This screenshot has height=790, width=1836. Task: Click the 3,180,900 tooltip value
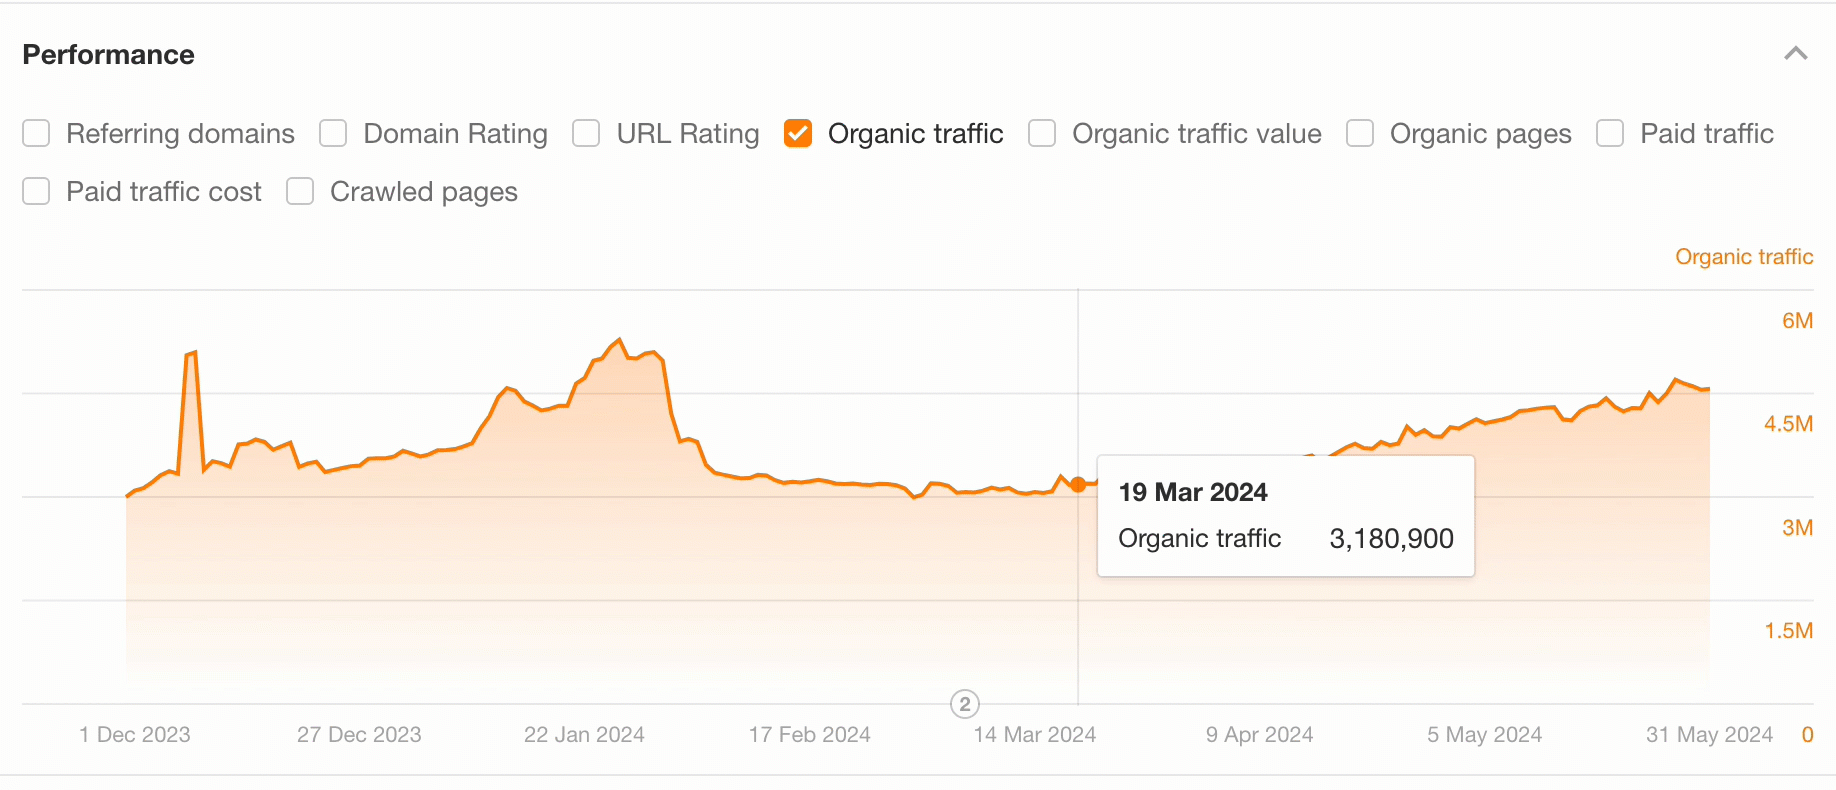click(1391, 539)
